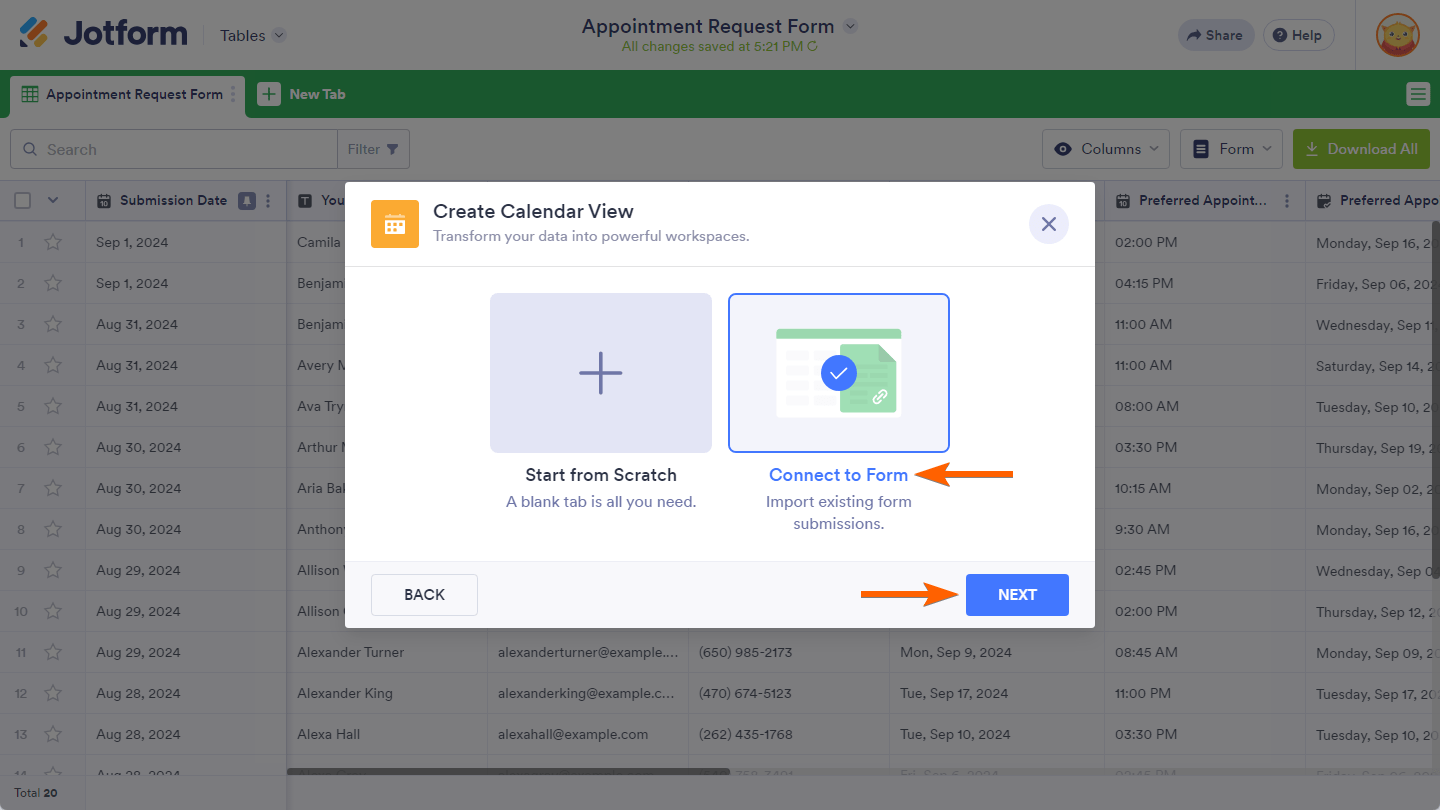The image size is (1440, 810).
Task: Open the user avatar menu
Action: point(1397,35)
